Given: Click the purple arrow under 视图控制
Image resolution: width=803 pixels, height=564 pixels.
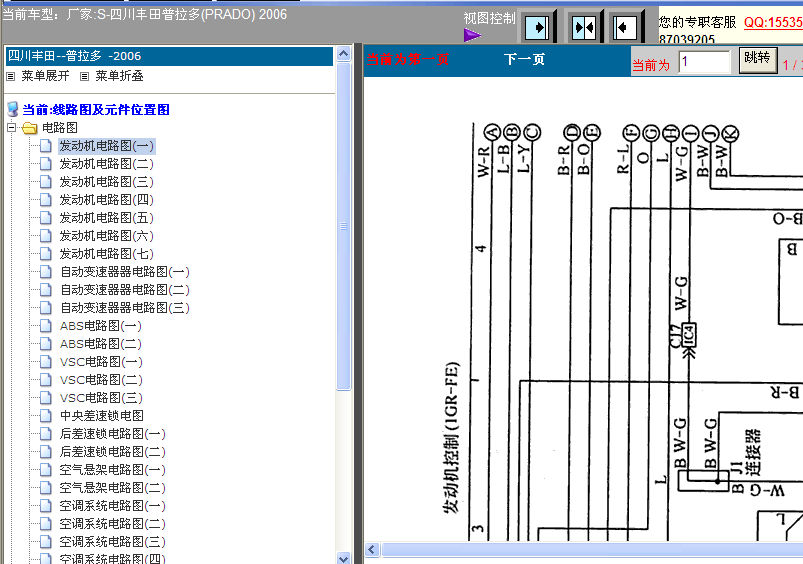Looking at the screenshot, I should [x=472, y=35].
